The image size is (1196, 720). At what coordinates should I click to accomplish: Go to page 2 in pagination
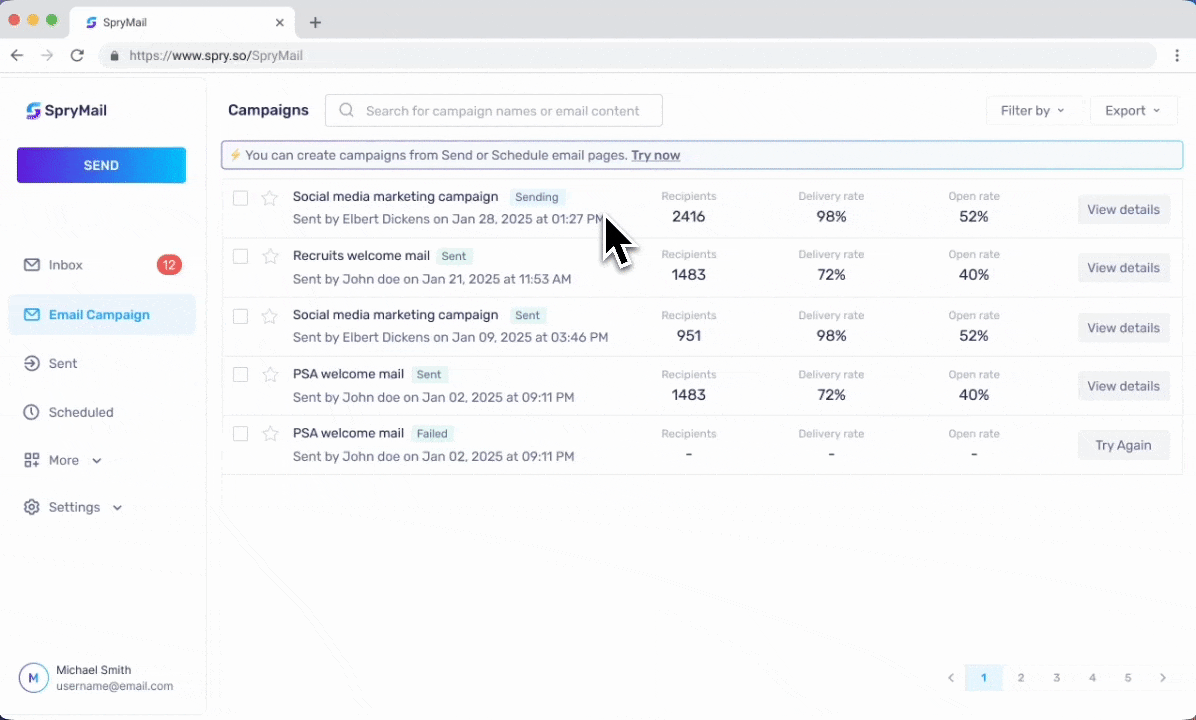(1021, 677)
